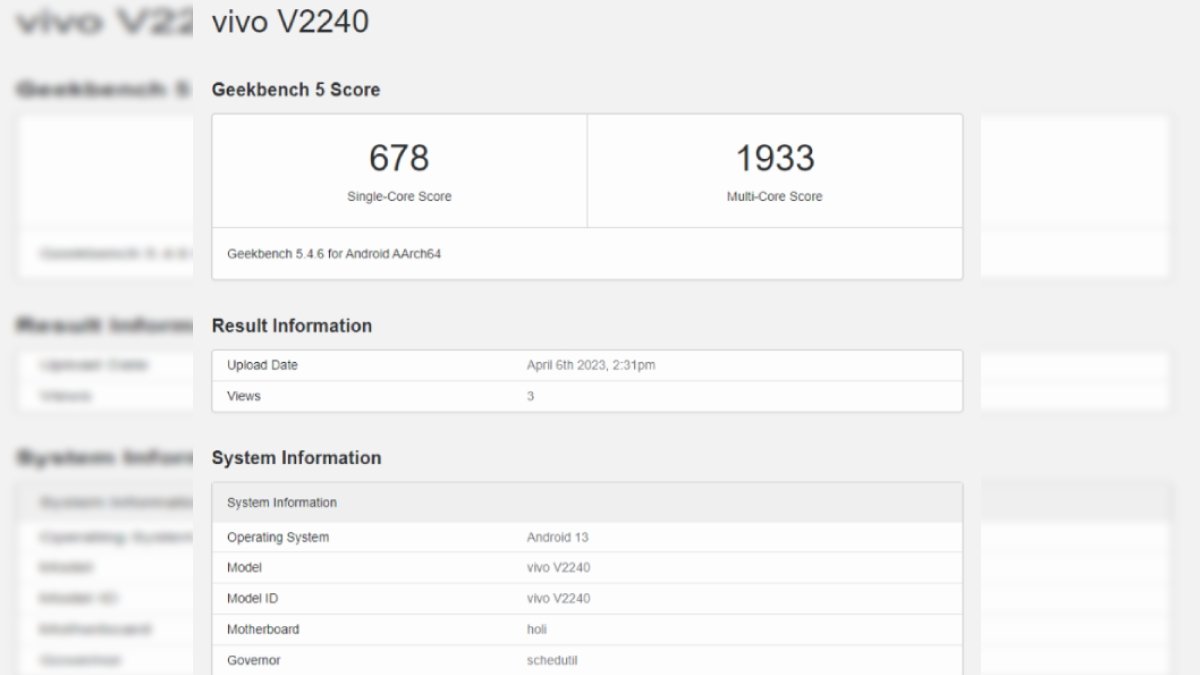This screenshot has width=1200, height=675.
Task: Select the date April 6th 2023, 2:31pm
Action: (591, 365)
